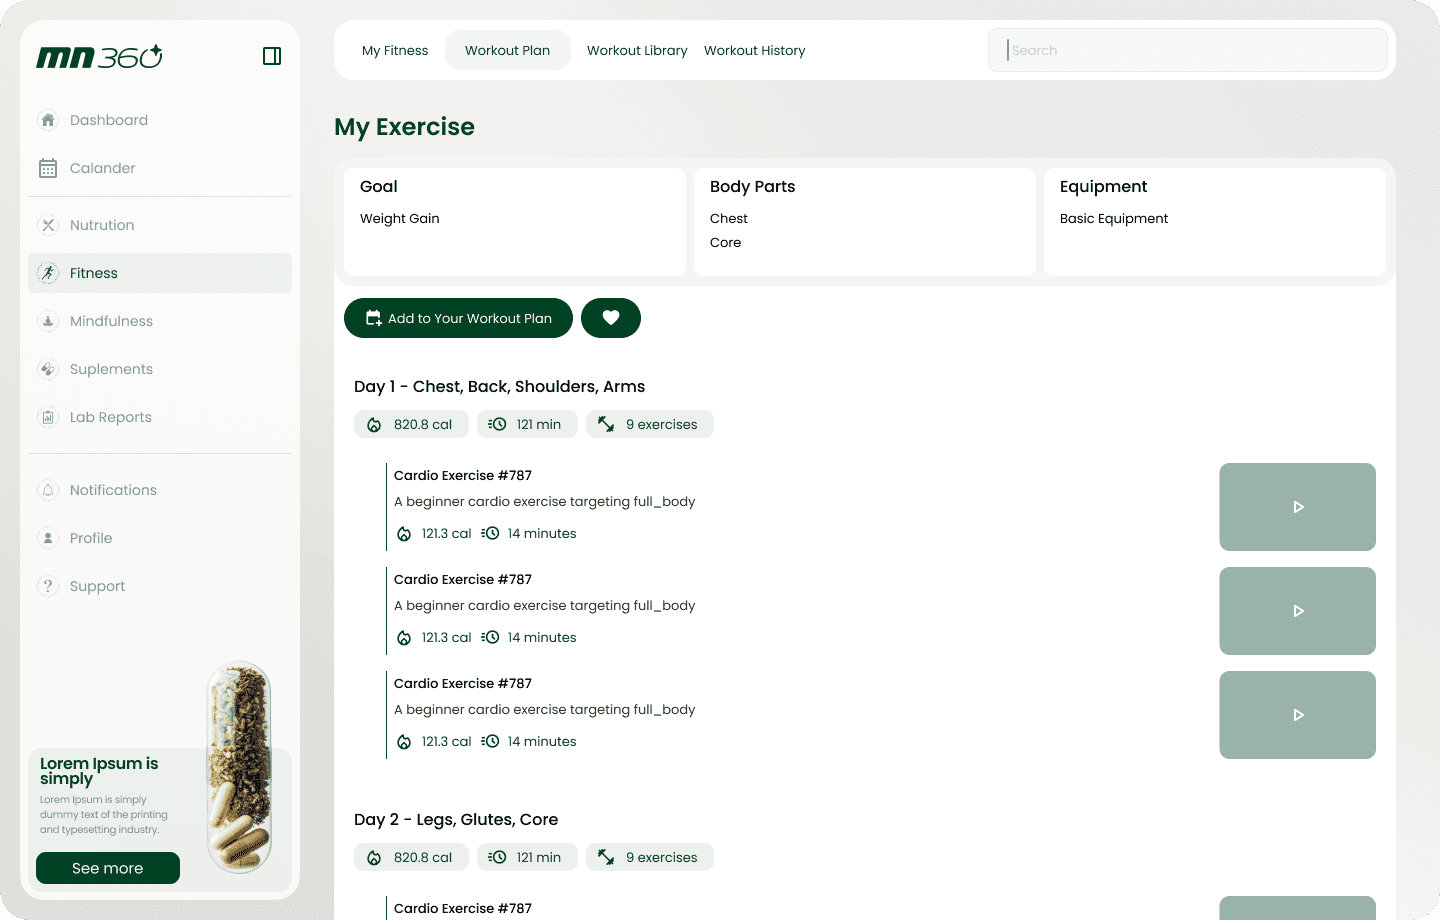
Task: Open Calander in sidebar
Action: (x=160, y=168)
